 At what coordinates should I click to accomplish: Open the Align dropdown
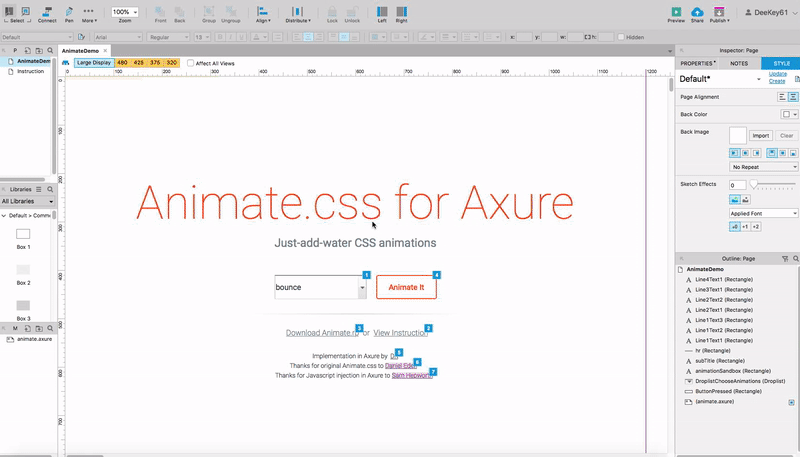point(263,14)
